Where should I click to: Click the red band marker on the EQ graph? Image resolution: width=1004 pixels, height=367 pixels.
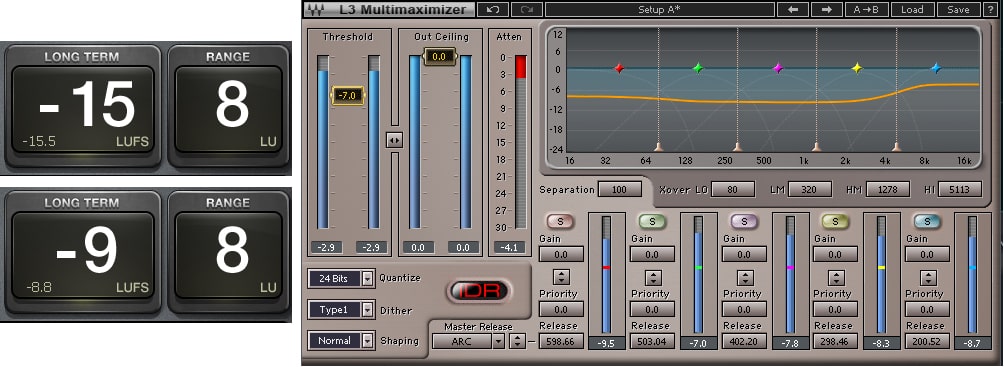point(619,68)
